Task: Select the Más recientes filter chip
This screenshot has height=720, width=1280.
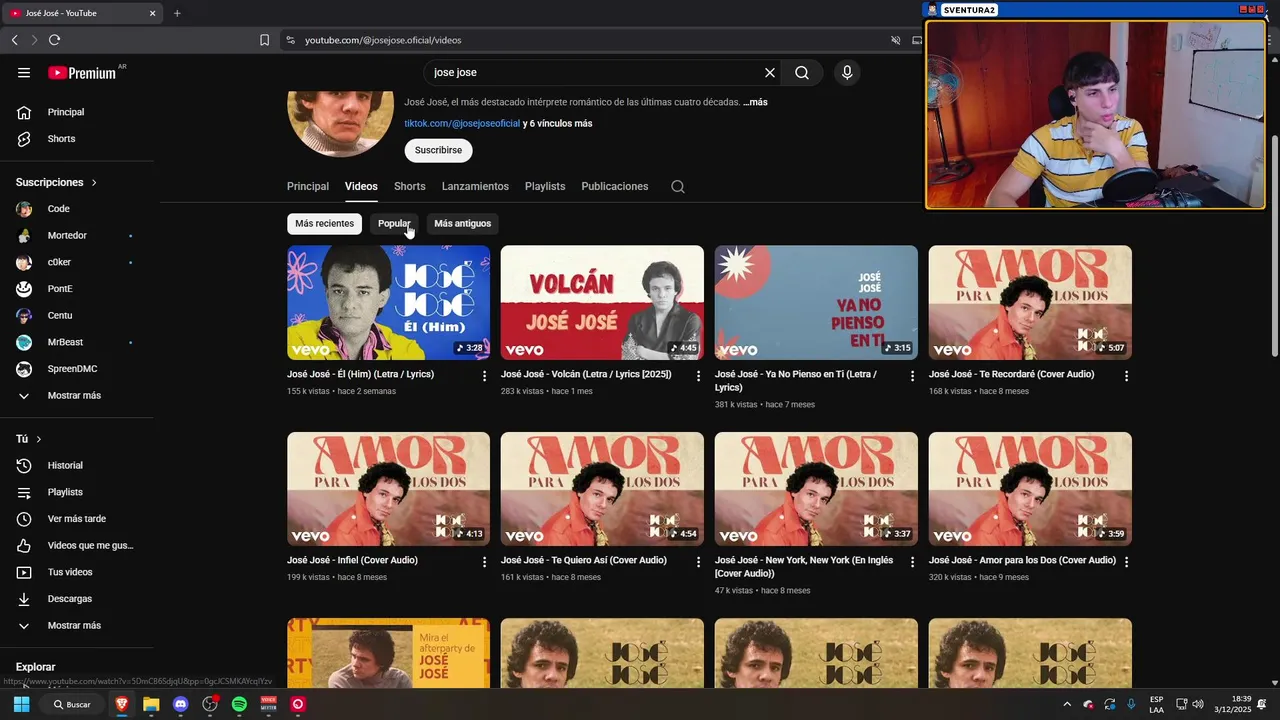Action: 324,223
